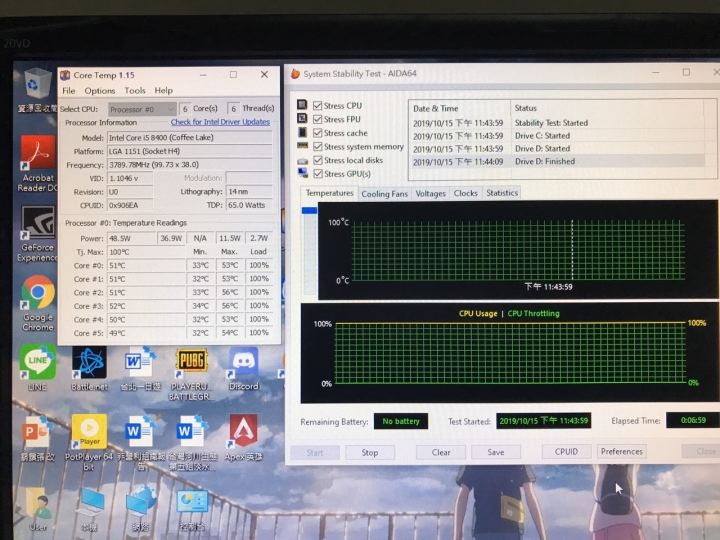
Task: Open the User folder desktop icon
Action: tap(39, 509)
